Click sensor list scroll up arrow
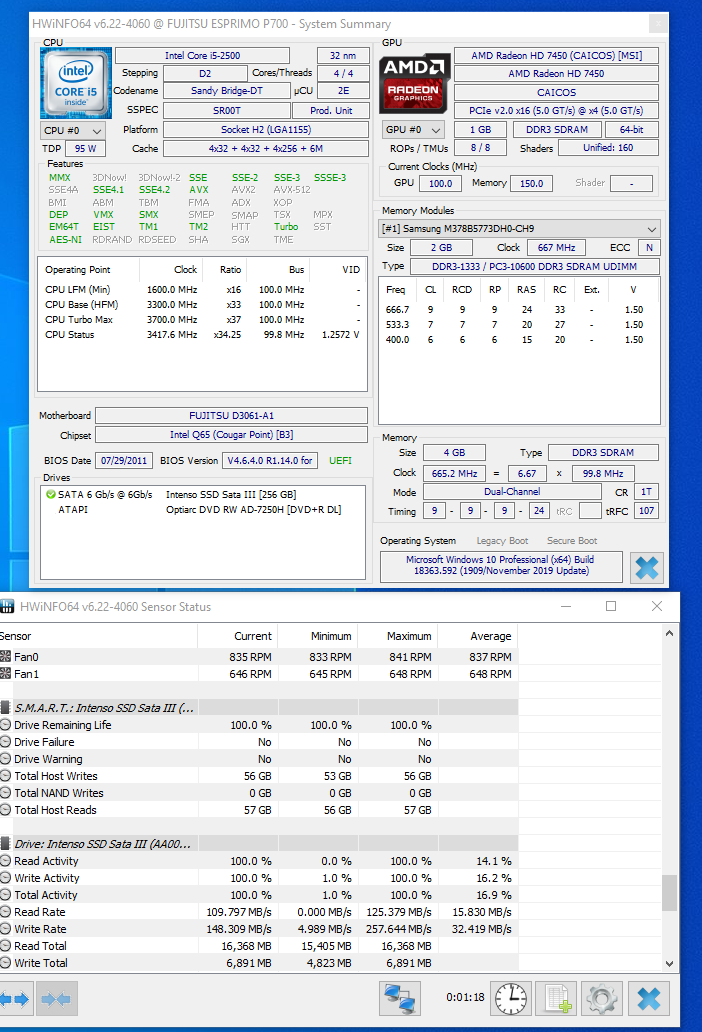 coord(669,633)
